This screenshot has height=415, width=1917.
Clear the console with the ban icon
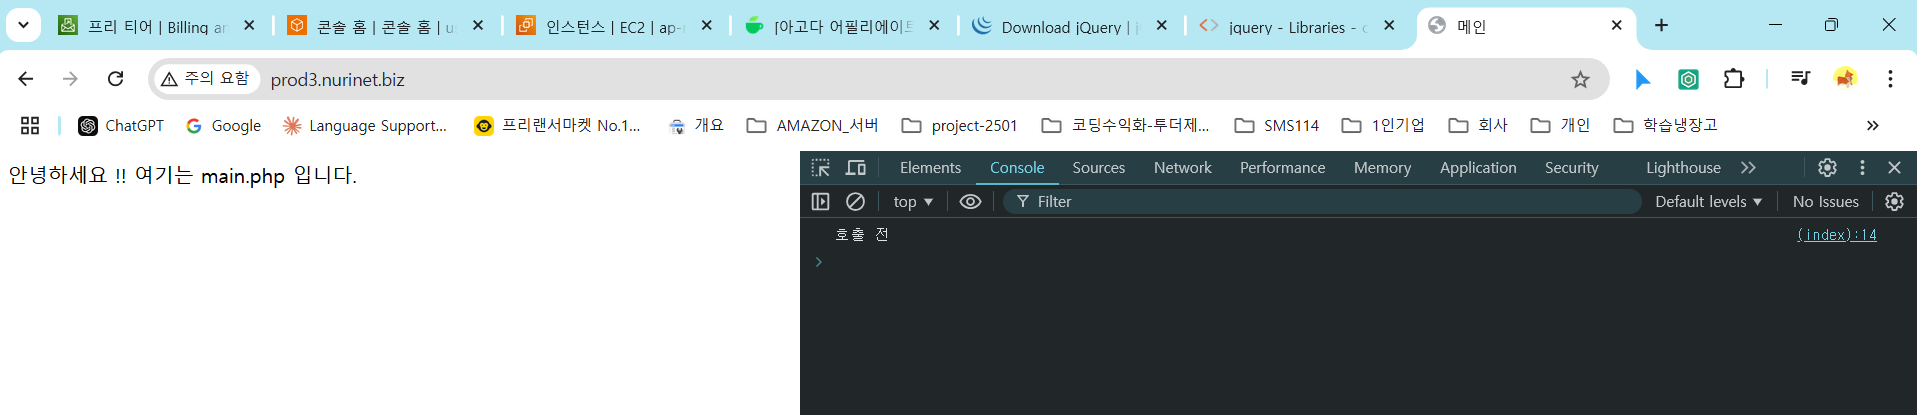[855, 202]
